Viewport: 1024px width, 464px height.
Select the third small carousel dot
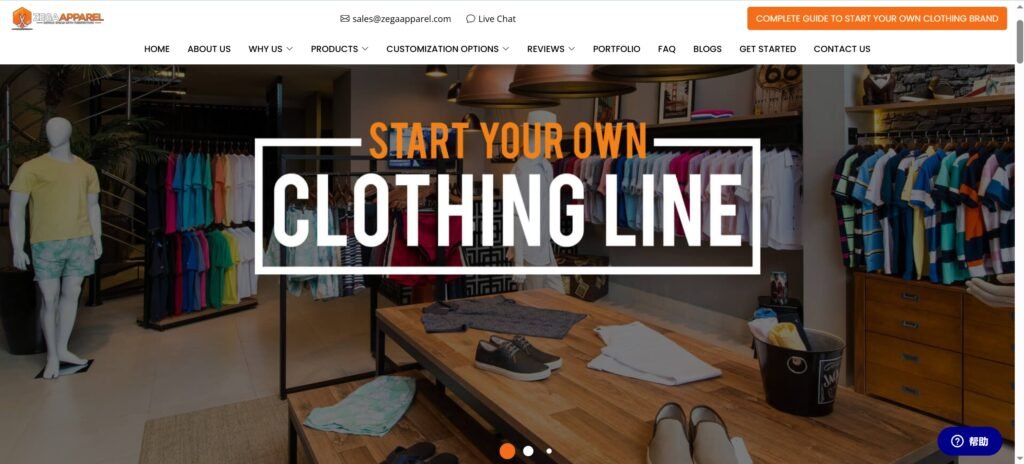pyautogui.click(x=549, y=450)
